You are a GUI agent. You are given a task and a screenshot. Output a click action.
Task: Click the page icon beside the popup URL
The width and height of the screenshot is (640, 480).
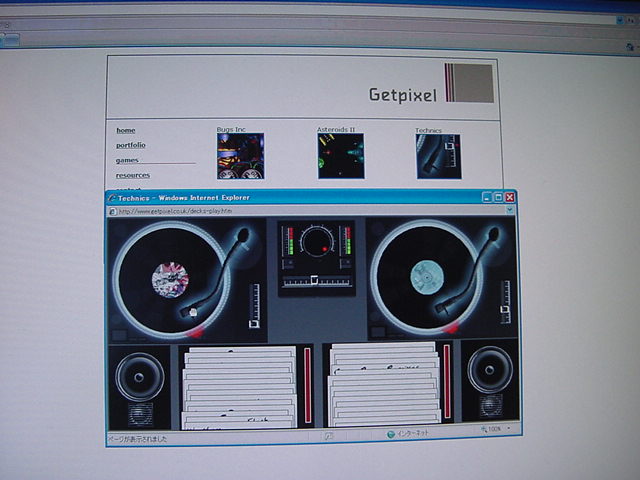click(x=113, y=211)
